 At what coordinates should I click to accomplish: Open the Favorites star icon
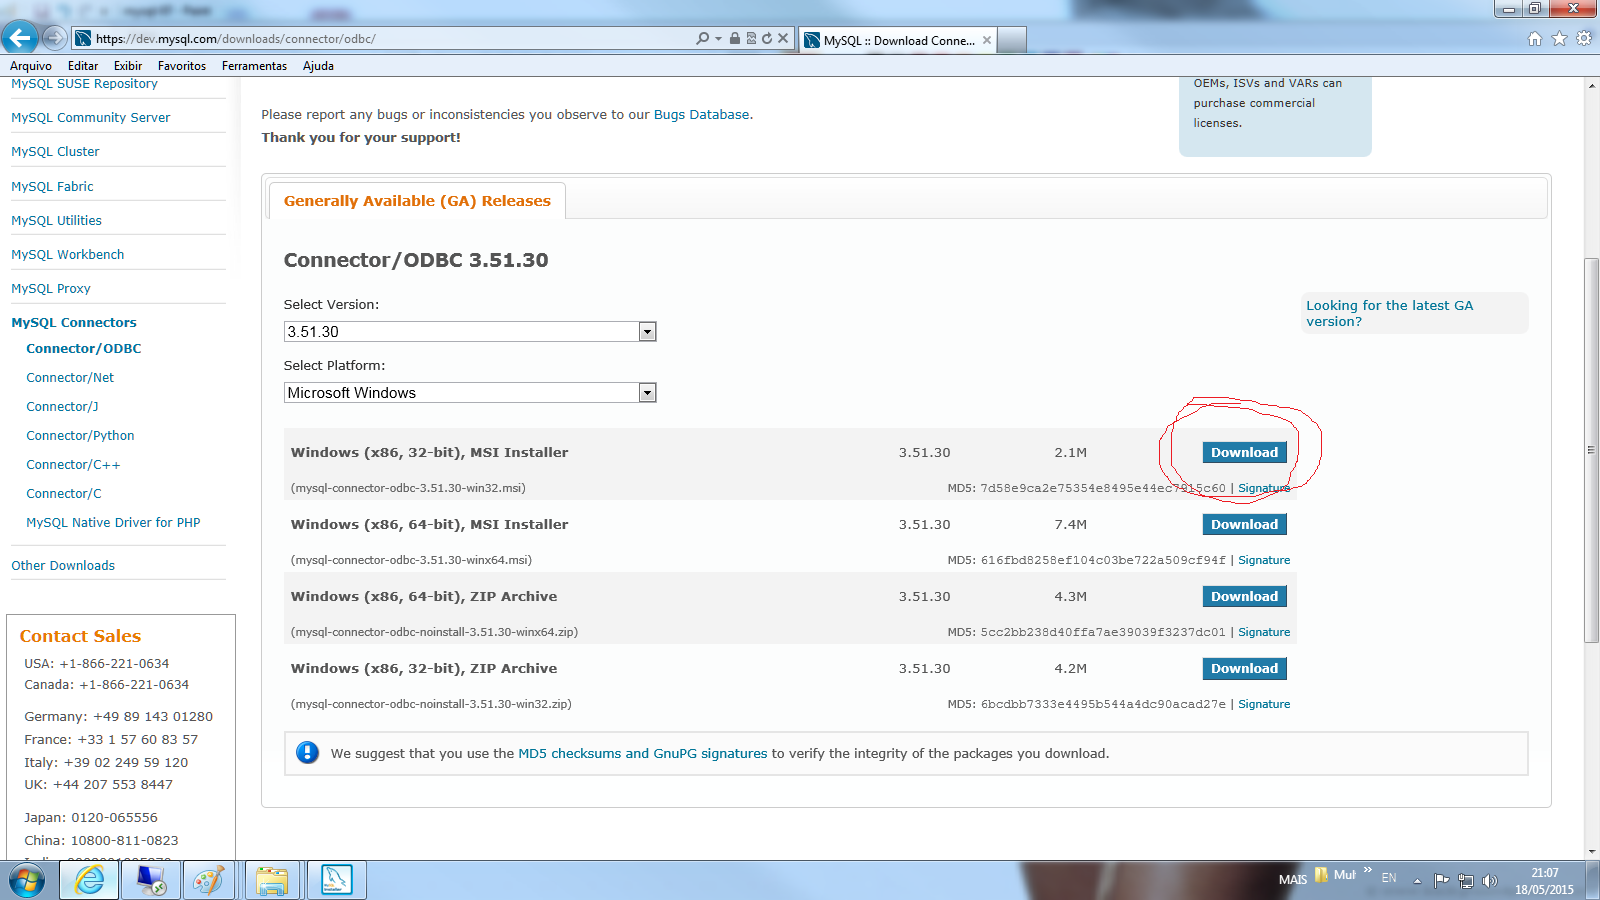1559,39
